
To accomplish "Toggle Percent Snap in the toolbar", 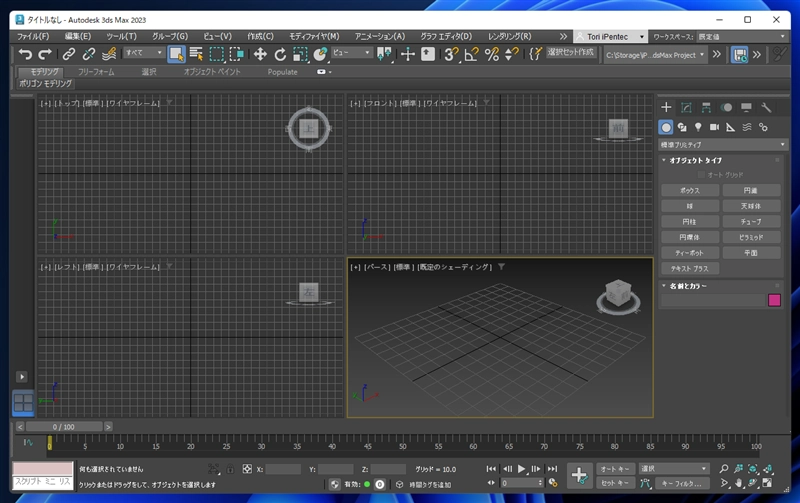I will point(492,54).
